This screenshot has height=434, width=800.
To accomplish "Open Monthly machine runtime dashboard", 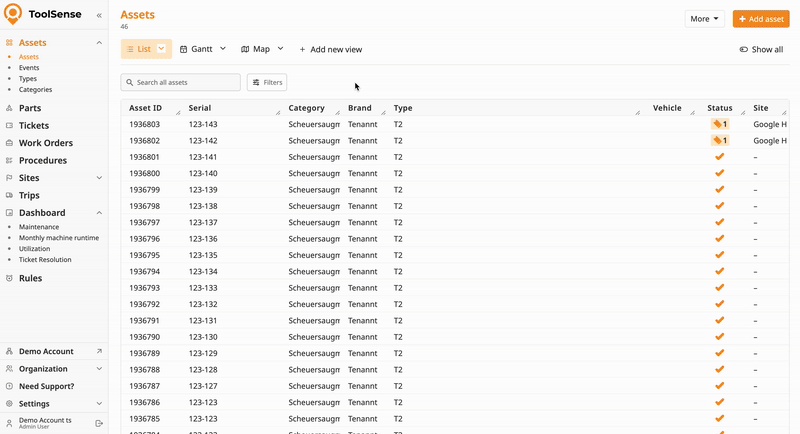I will pyautogui.click(x=59, y=238).
